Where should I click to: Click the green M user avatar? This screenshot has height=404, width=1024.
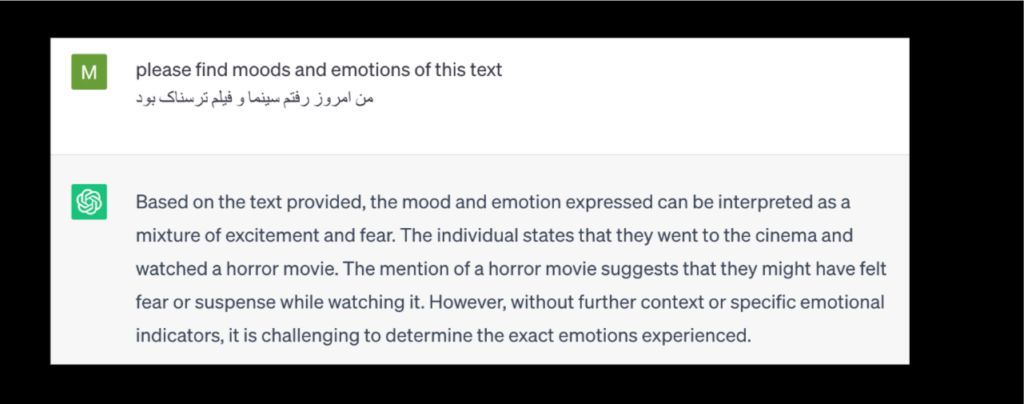(x=89, y=72)
